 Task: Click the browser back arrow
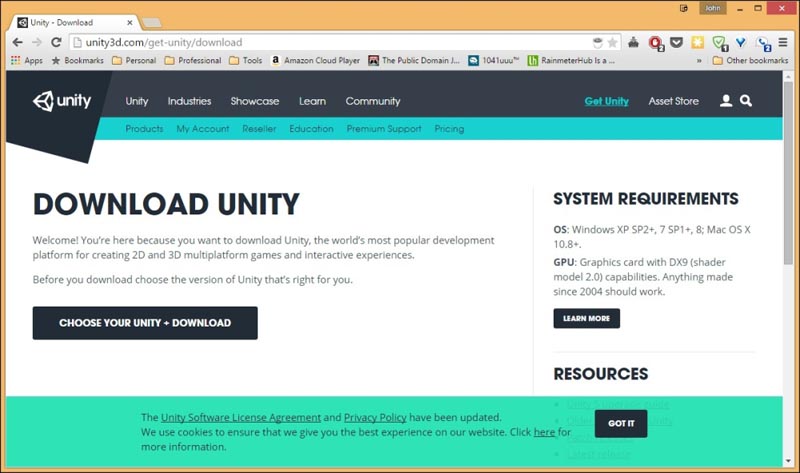pos(17,43)
